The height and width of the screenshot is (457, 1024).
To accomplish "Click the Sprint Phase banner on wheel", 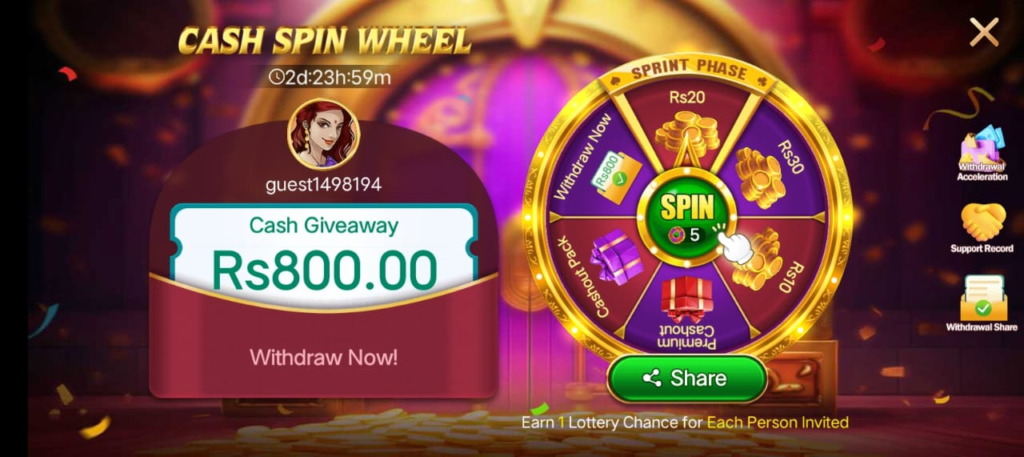I will (x=687, y=71).
